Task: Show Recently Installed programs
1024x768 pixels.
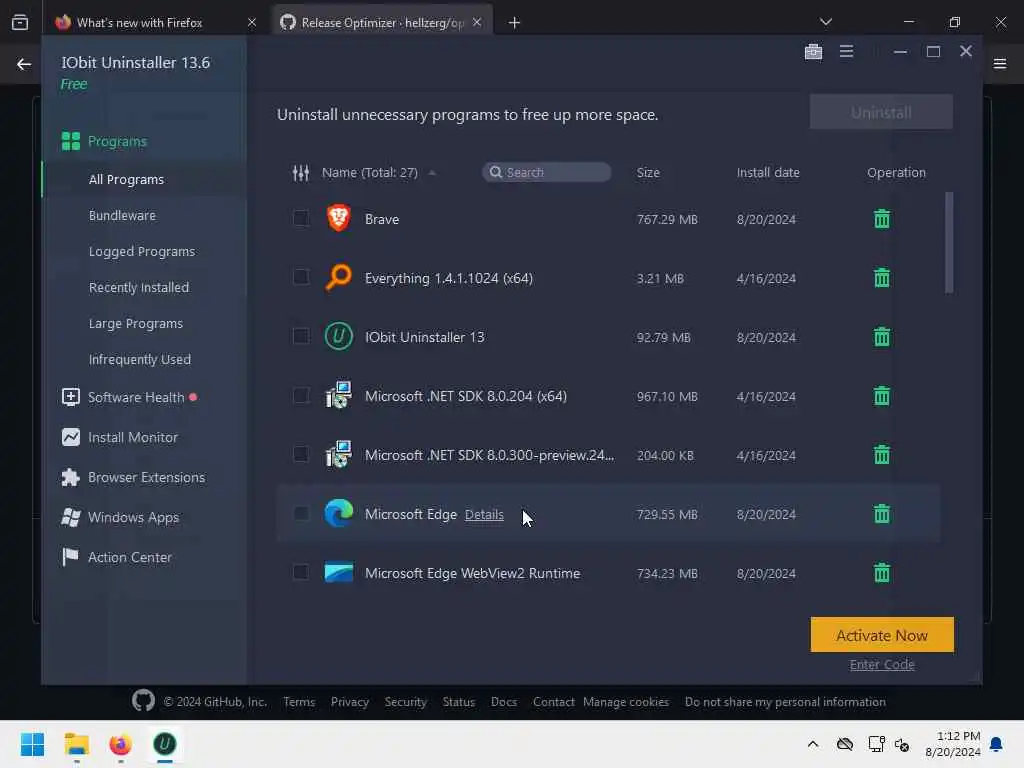Action: point(138,287)
